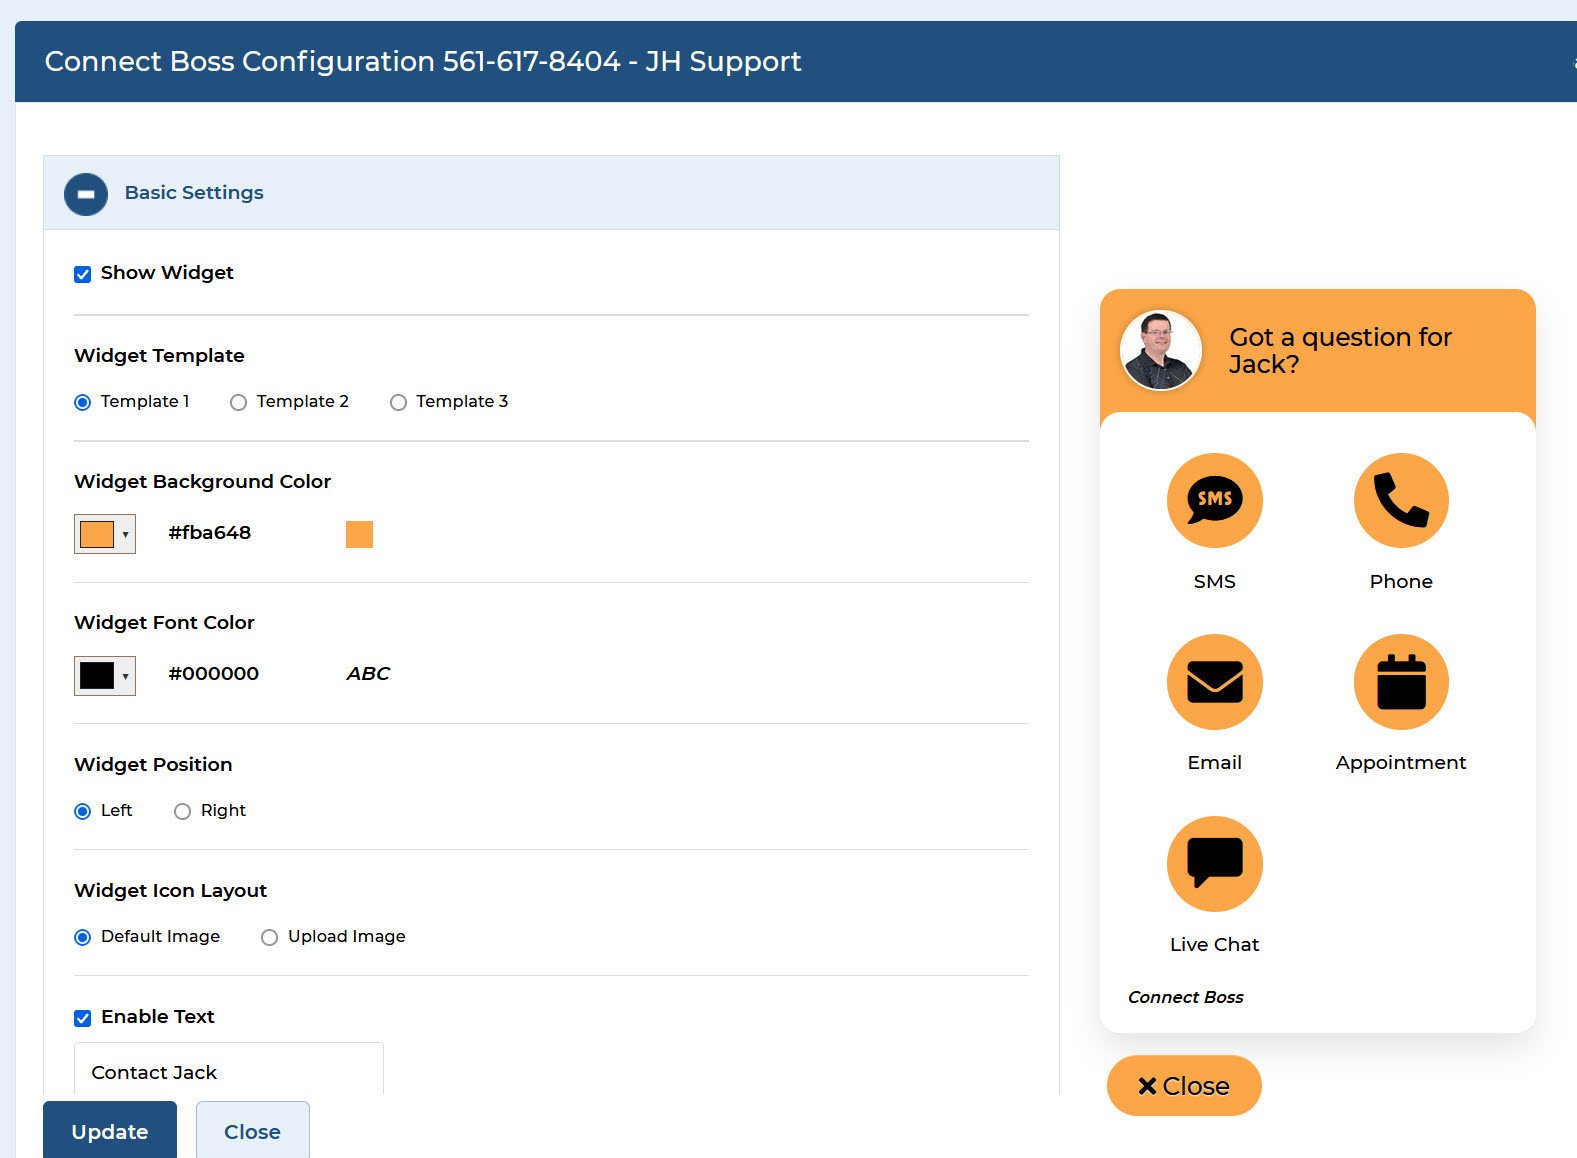Screen dimensions: 1577x1158
Task: Disable the Enable Text checkbox
Action: pos(83,1018)
